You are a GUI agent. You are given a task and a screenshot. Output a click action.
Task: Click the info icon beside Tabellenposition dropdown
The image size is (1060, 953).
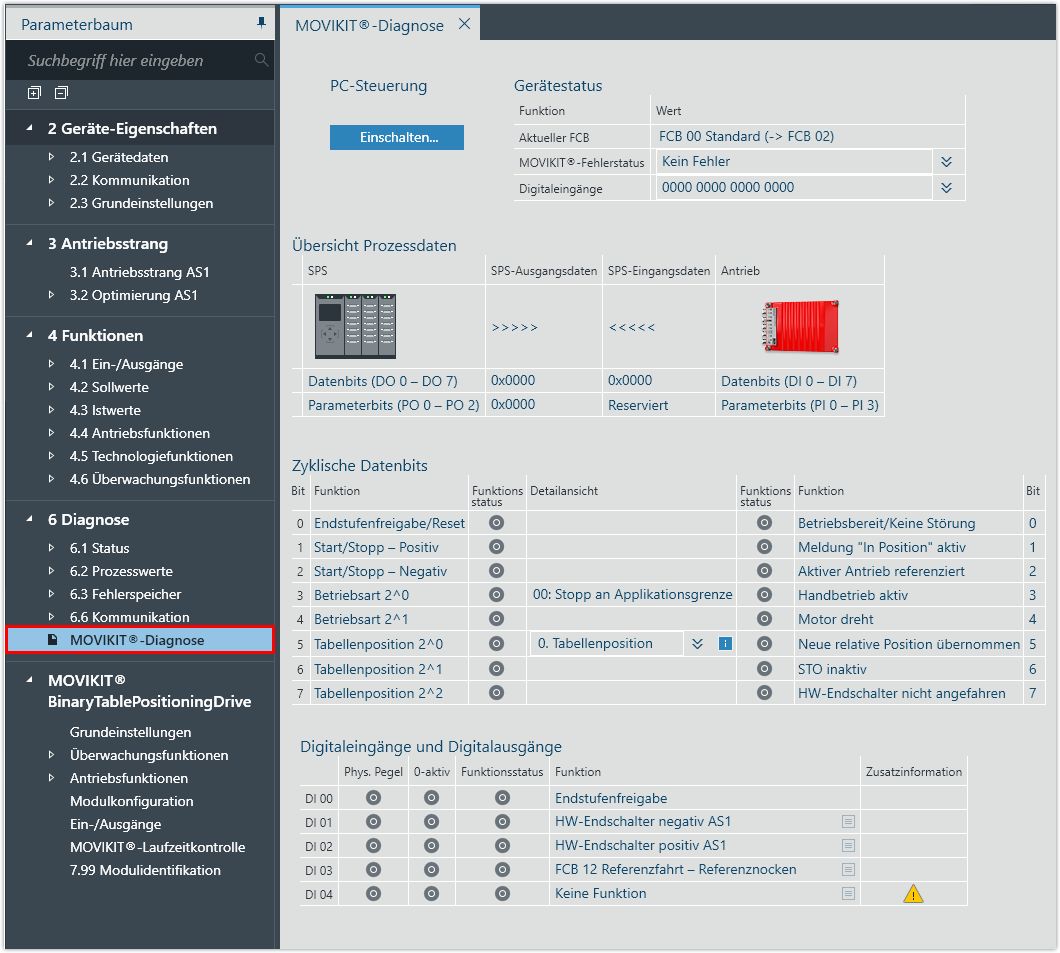tap(725, 644)
